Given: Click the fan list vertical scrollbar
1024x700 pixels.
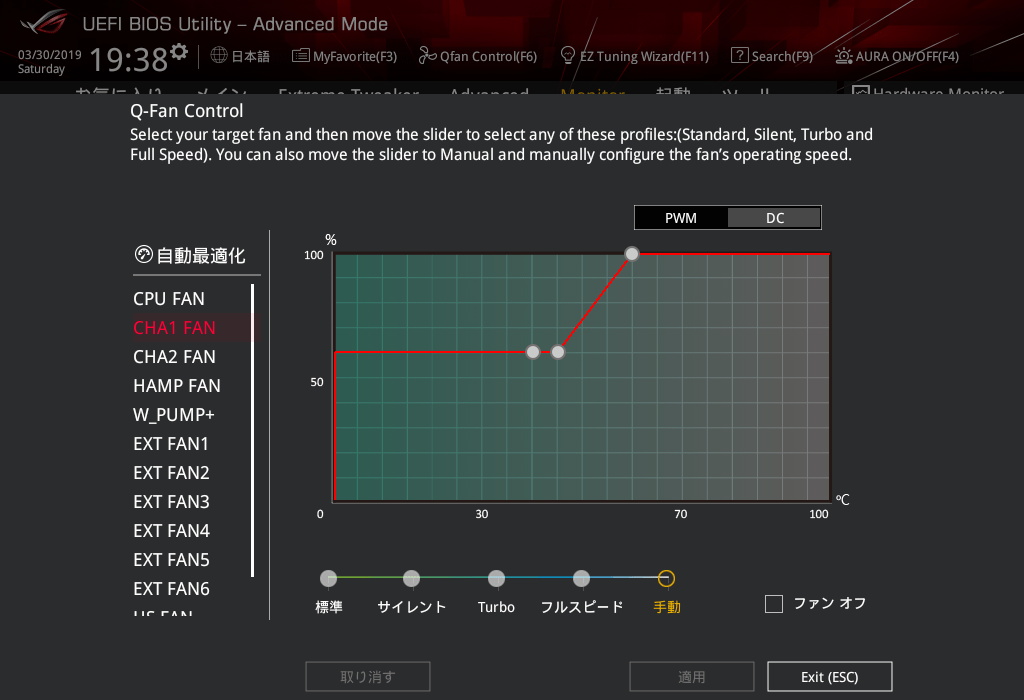Looking at the screenshot, I should (253, 430).
